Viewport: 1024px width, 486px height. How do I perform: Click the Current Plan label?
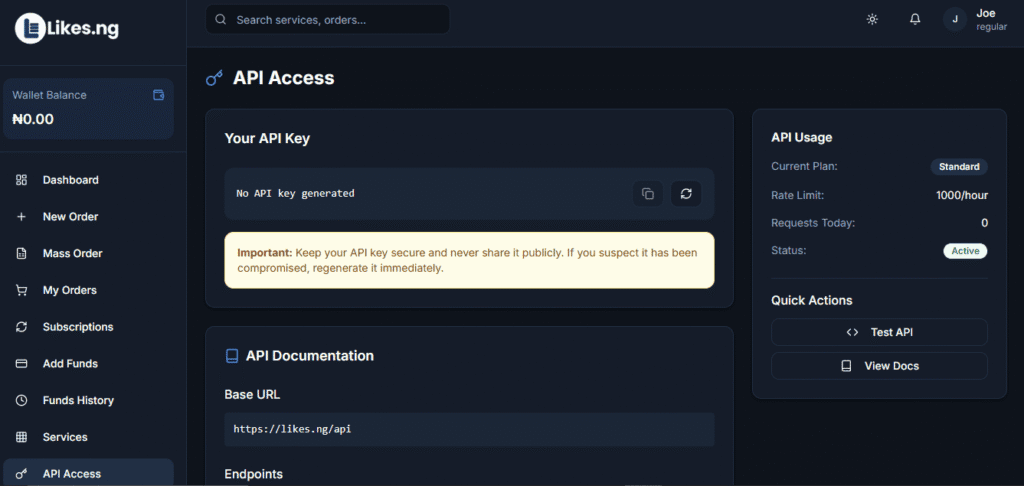(x=804, y=167)
